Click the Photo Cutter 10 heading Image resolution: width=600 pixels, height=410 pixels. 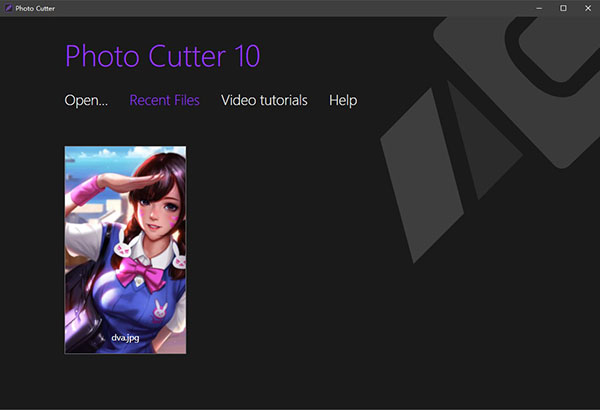click(x=162, y=56)
